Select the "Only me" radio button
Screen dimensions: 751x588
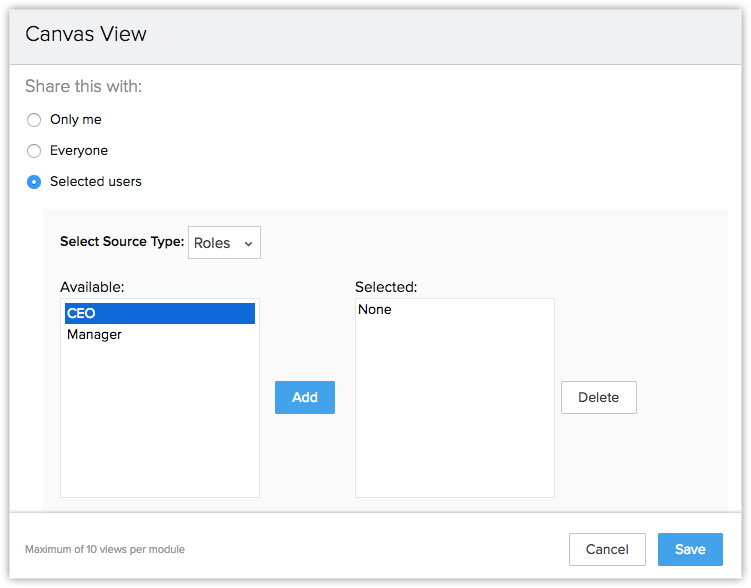[x=34, y=120]
